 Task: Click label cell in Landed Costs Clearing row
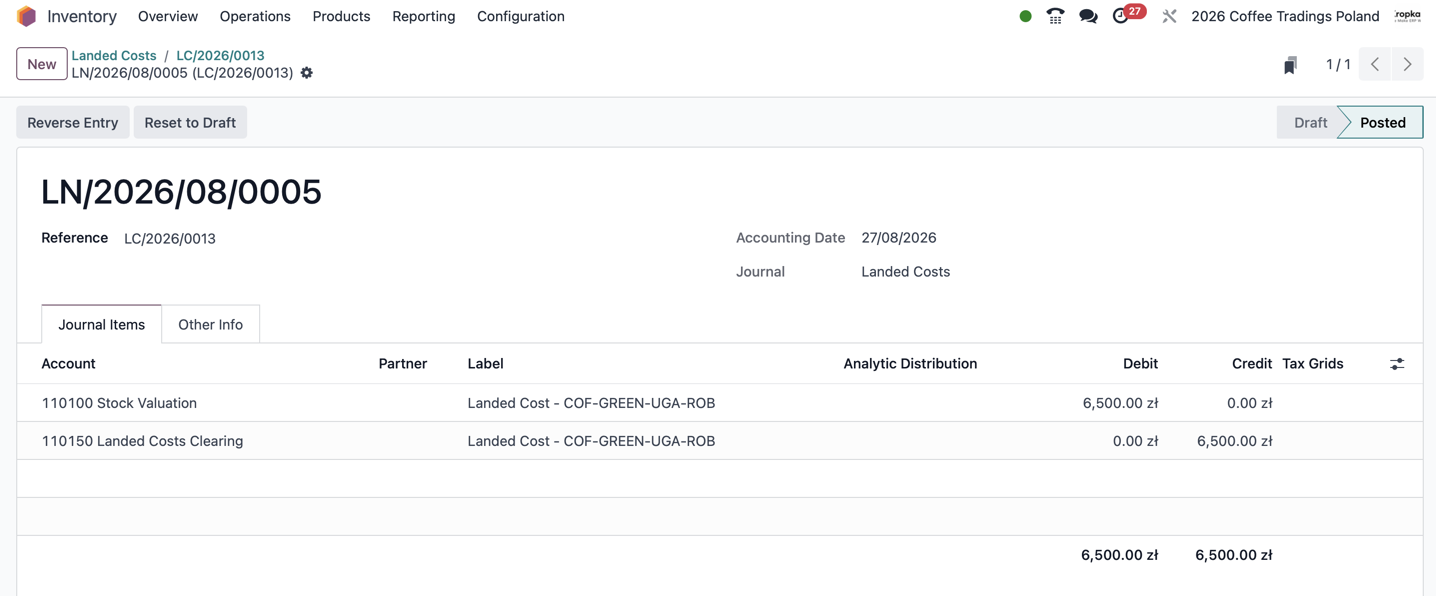[x=591, y=441]
